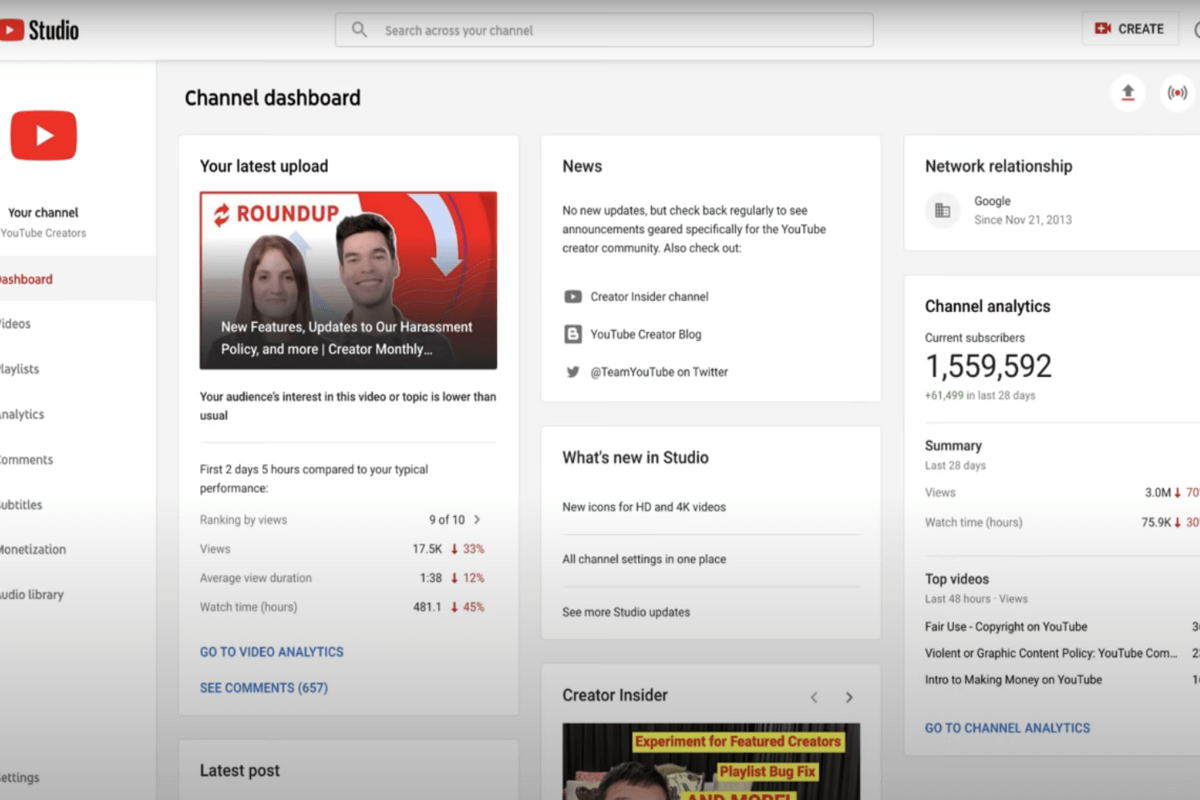Screen dimensions: 1200x800
Task: Click the search magnifier icon
Action: click(359, 30)
